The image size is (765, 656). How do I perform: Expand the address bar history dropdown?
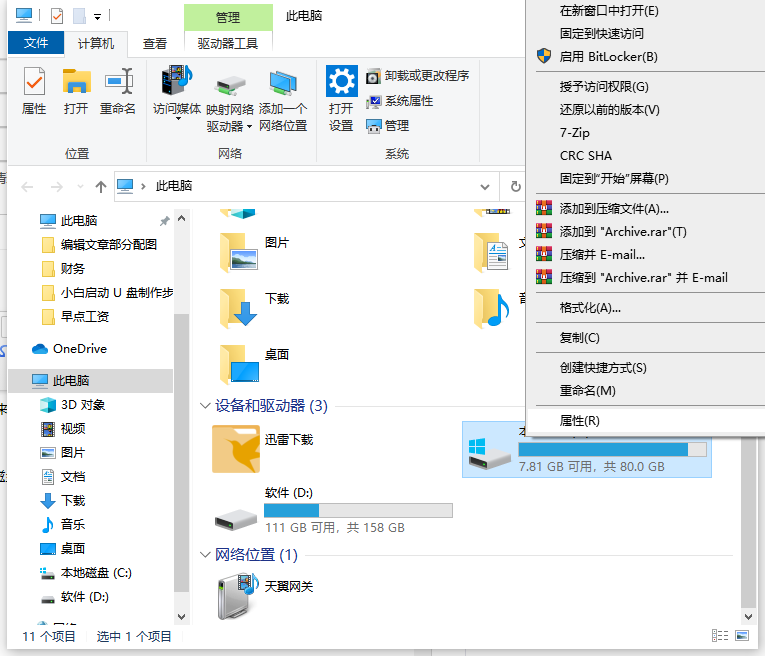point(485,186)
